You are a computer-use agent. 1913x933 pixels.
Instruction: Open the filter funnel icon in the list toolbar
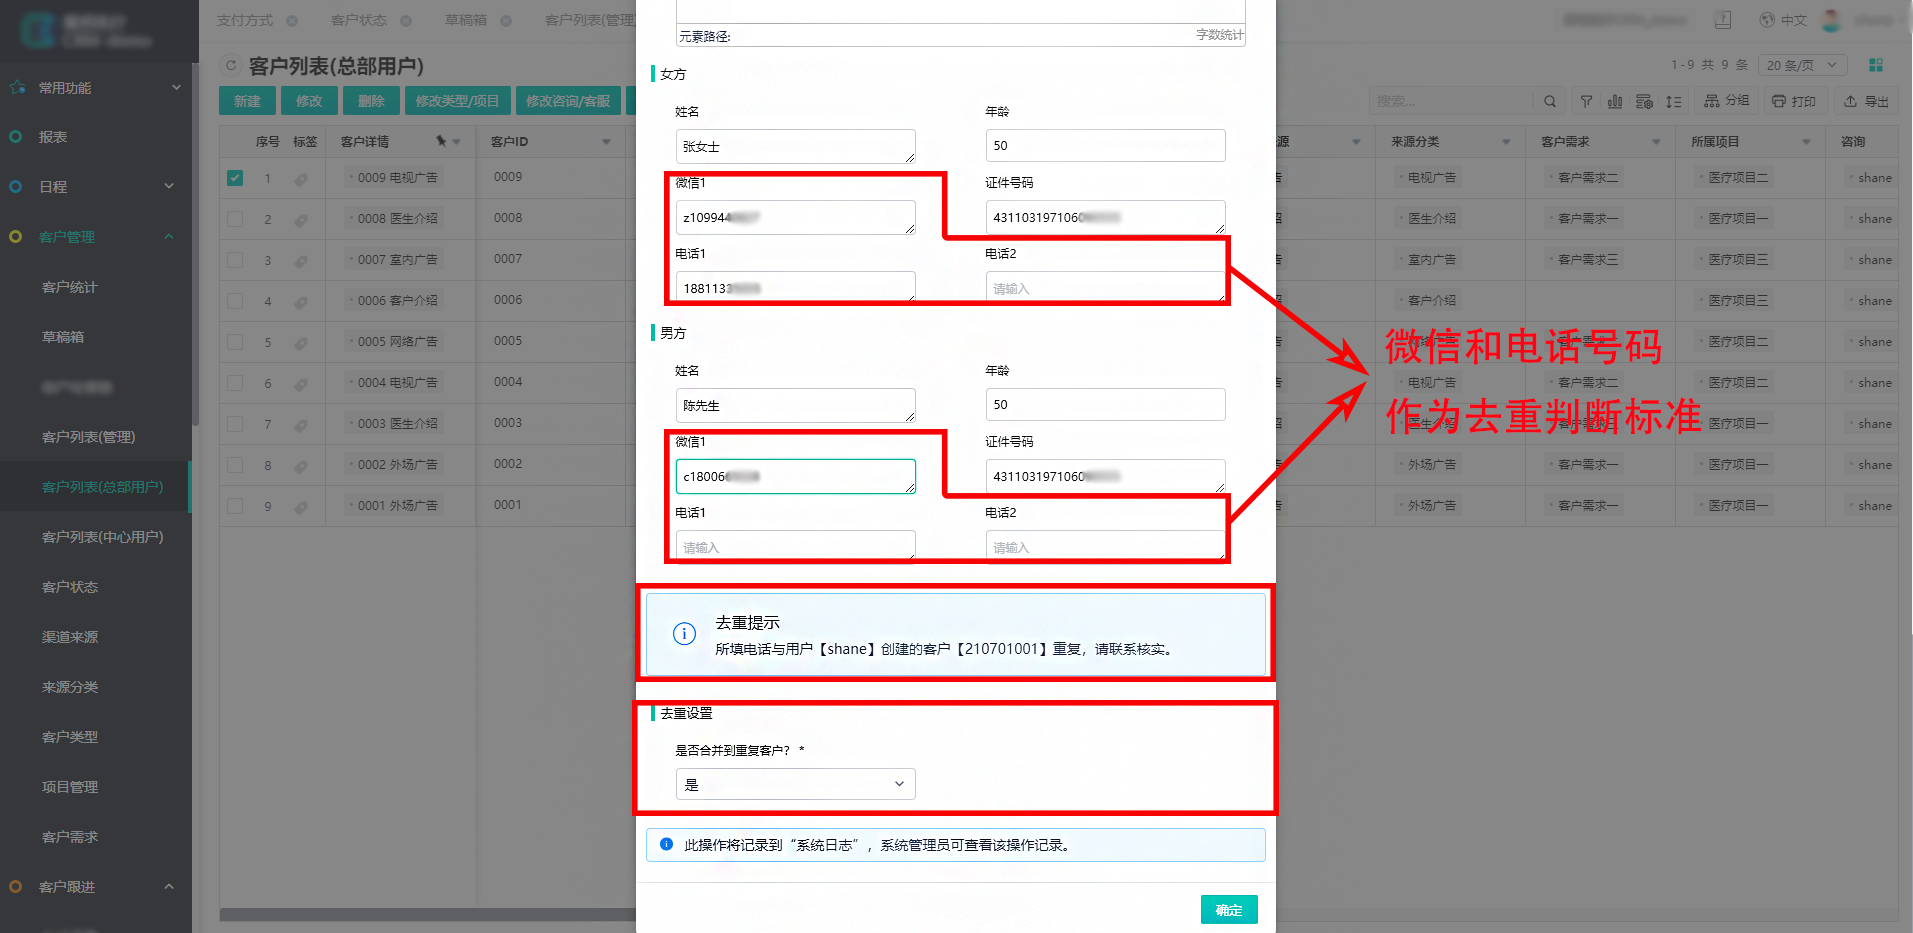coord(1586,101)
